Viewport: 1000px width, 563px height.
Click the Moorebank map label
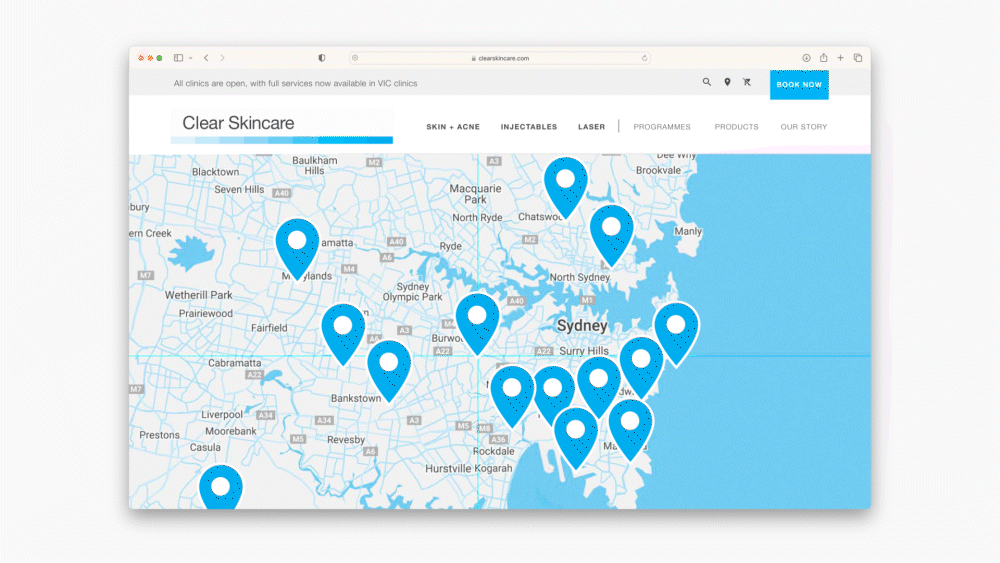pyautogui.click(x=231, y=431)
